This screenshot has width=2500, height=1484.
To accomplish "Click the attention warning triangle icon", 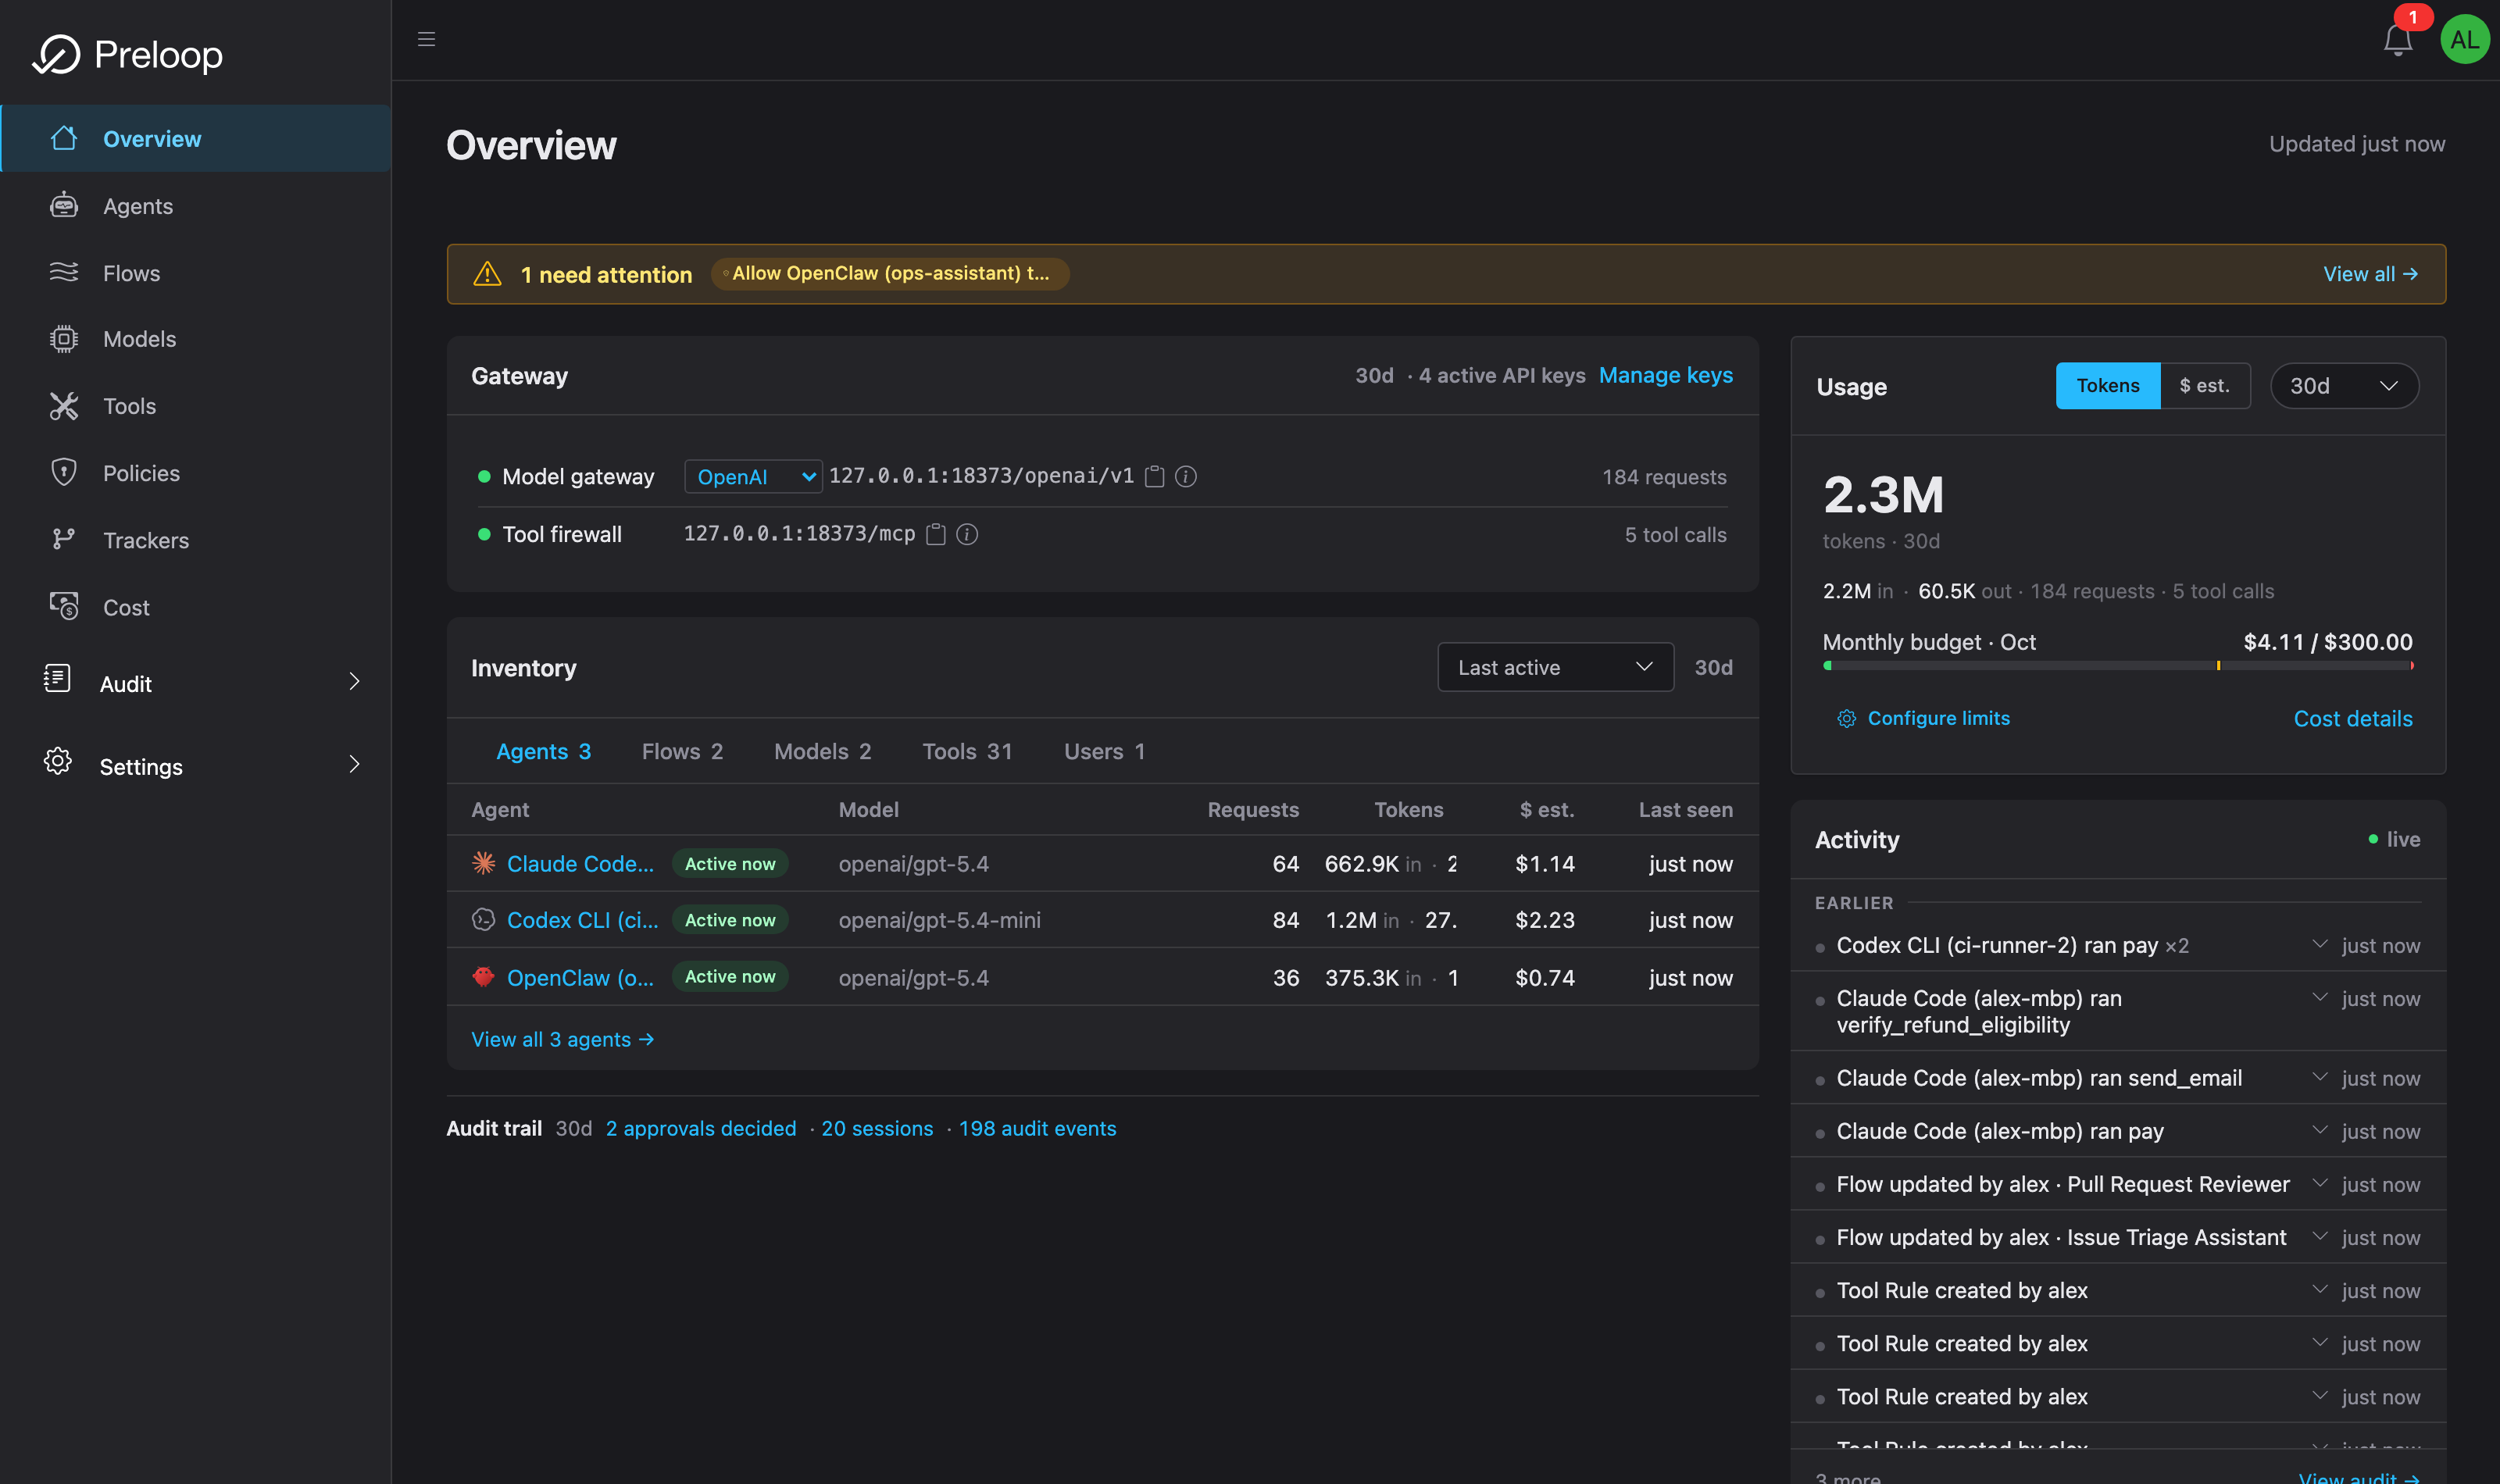I will pyautogui.click(x=487, y=273).
